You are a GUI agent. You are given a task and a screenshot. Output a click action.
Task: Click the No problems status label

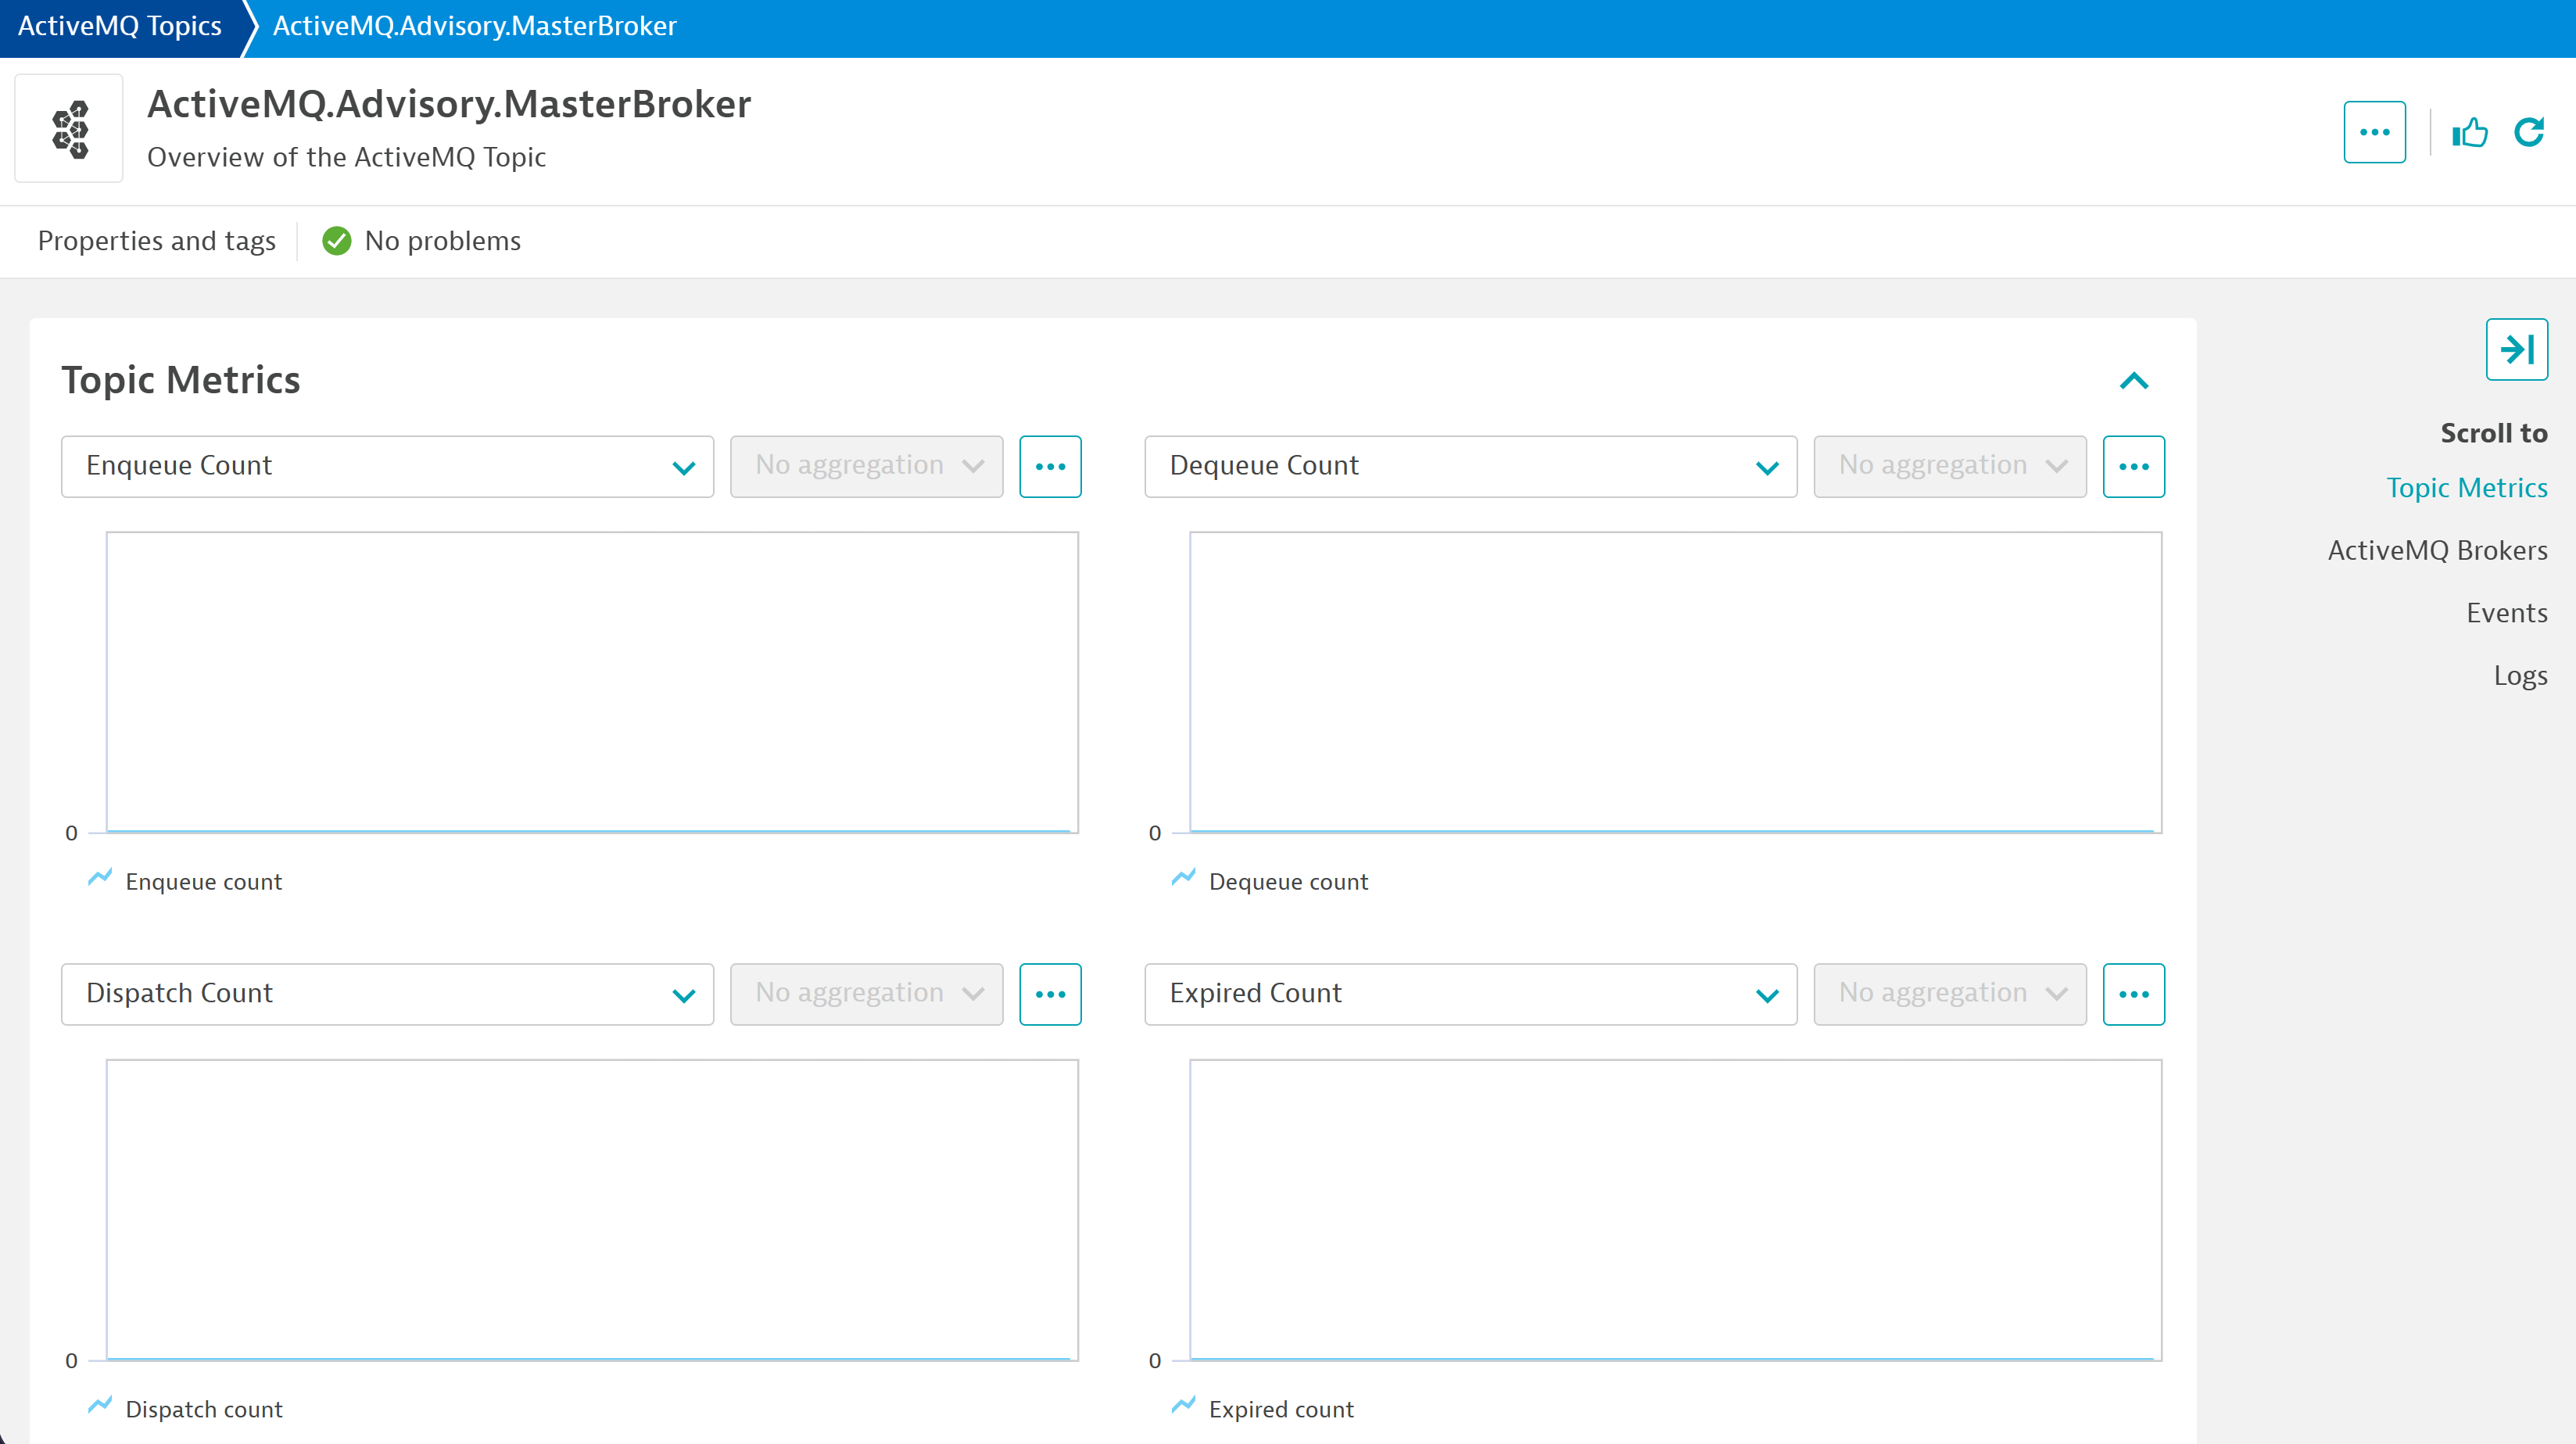point(442,241)
